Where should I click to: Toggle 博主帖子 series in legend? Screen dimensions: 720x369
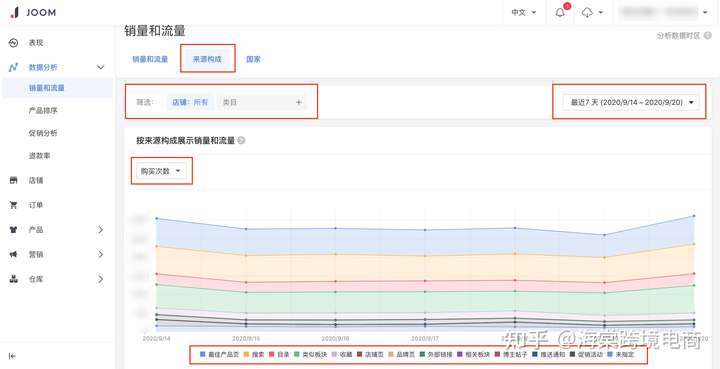click(x=510, y=354)
